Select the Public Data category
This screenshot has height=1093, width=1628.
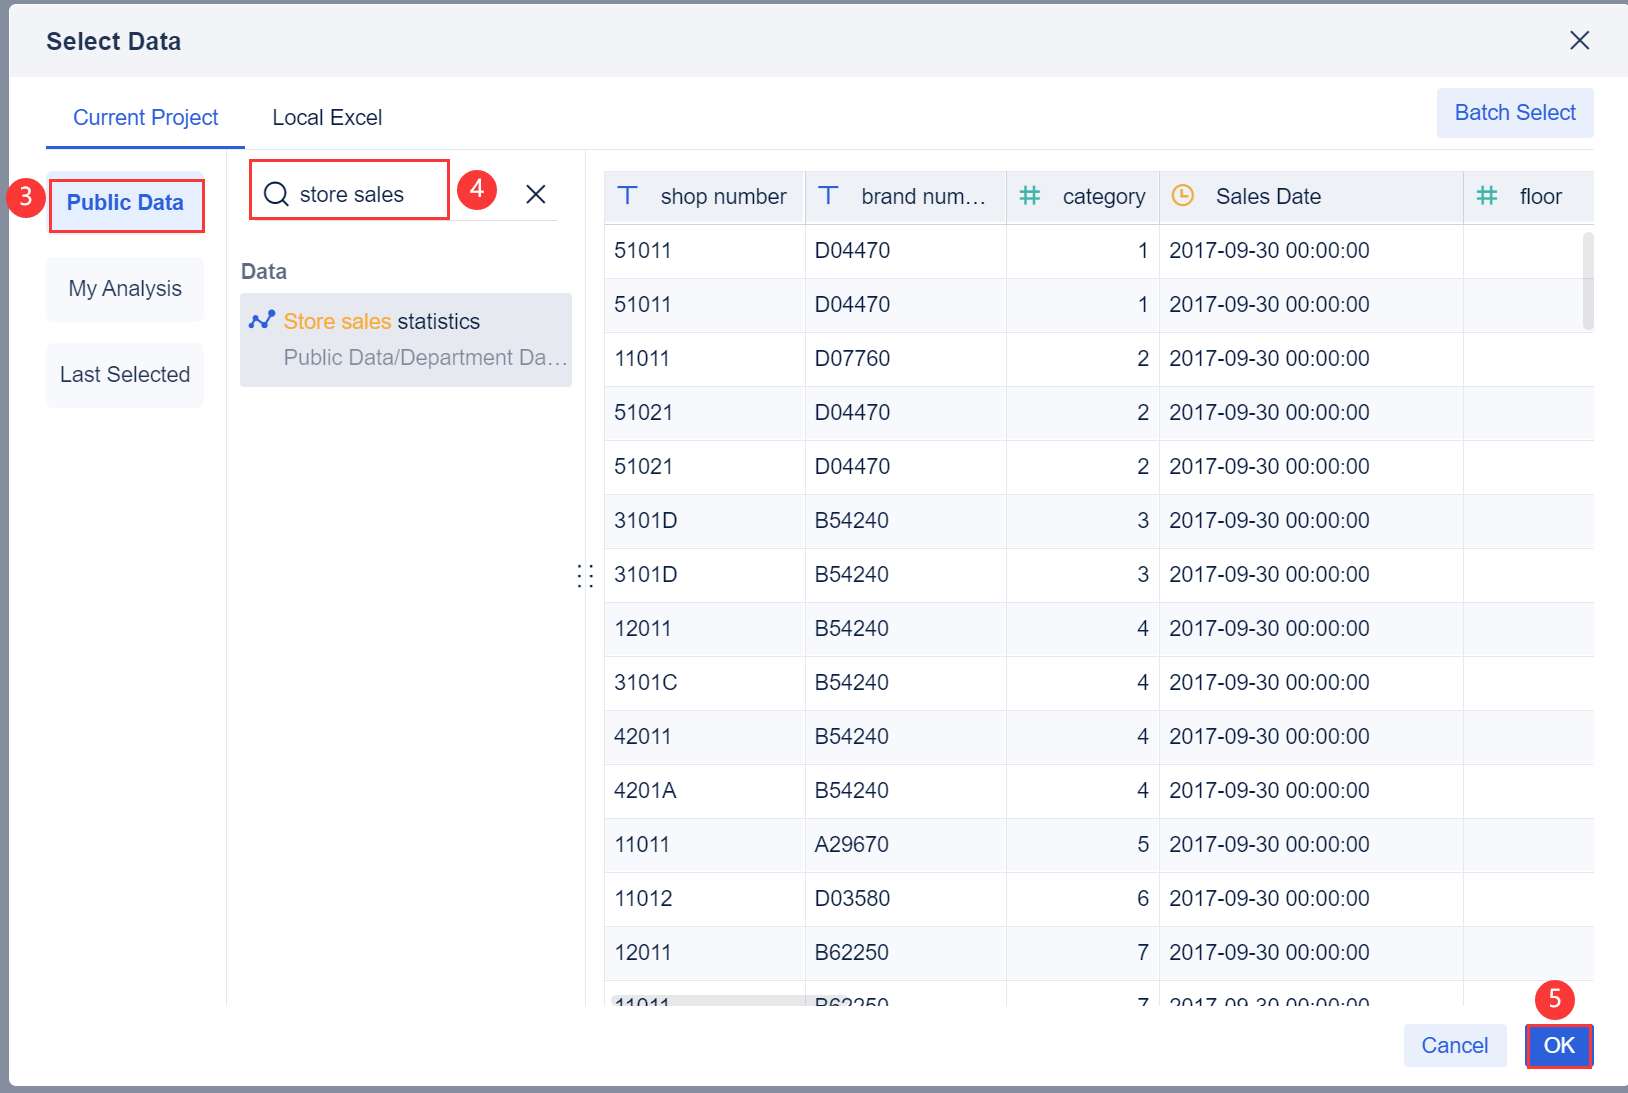click(126, 203)
